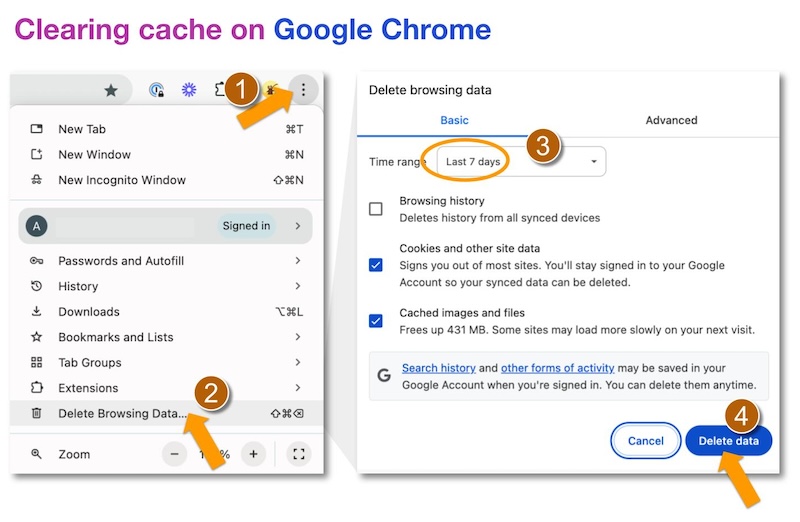Enter full screen with the square brackets icon
Screen dimensions: 800x522
point(299,454)
